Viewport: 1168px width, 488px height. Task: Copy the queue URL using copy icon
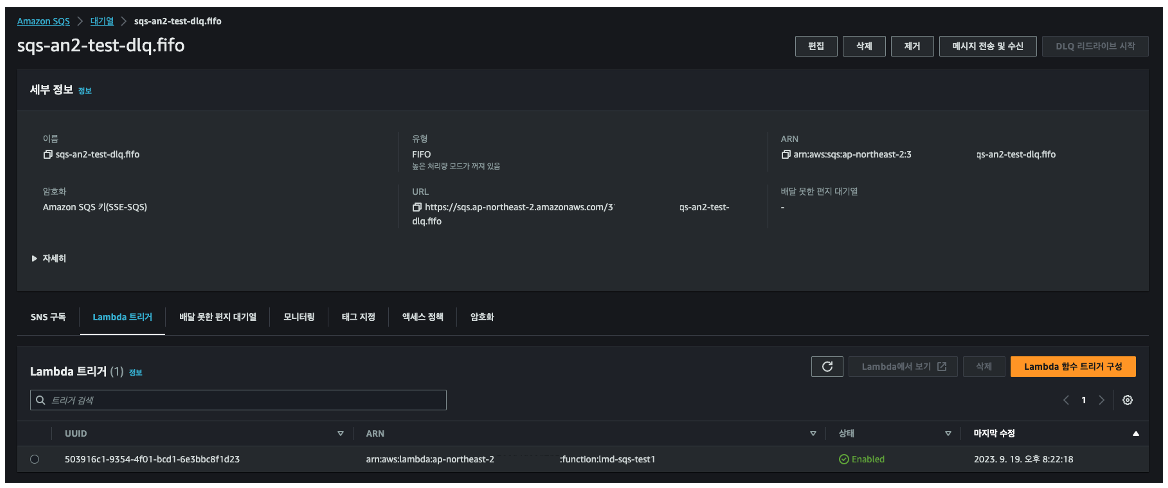pos(417,207)
